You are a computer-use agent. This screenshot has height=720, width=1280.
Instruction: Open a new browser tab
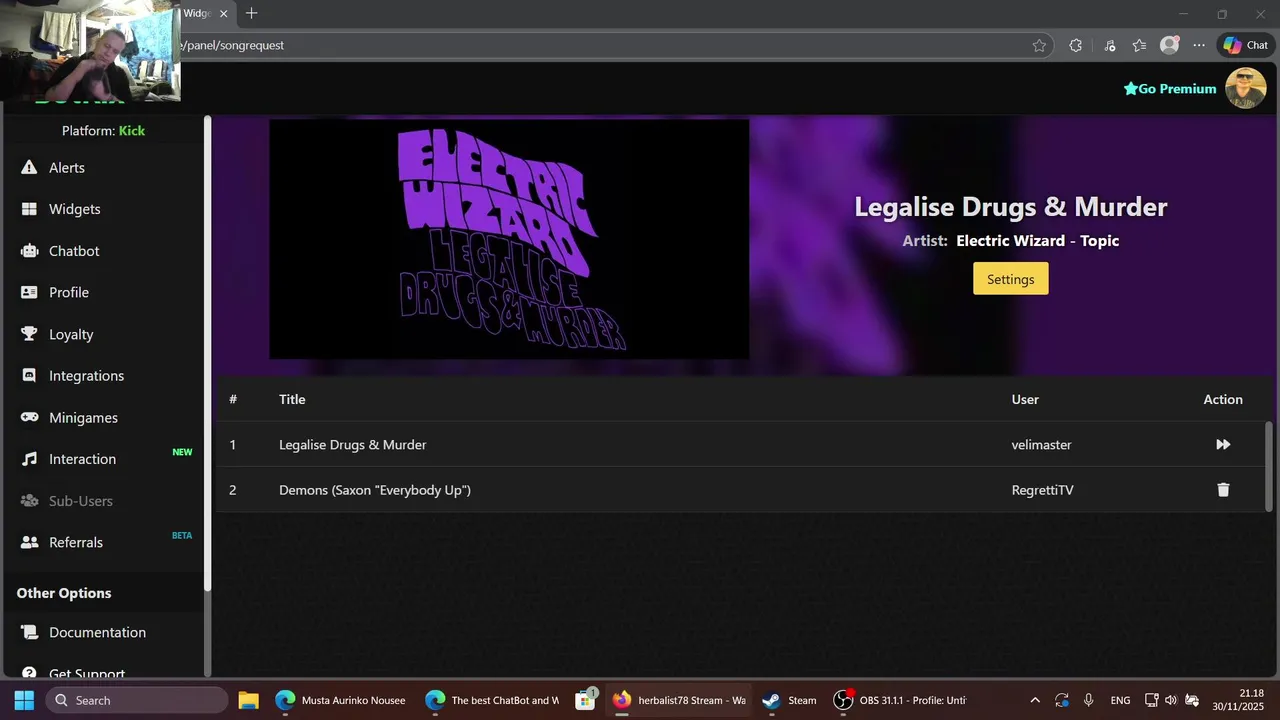251,13
